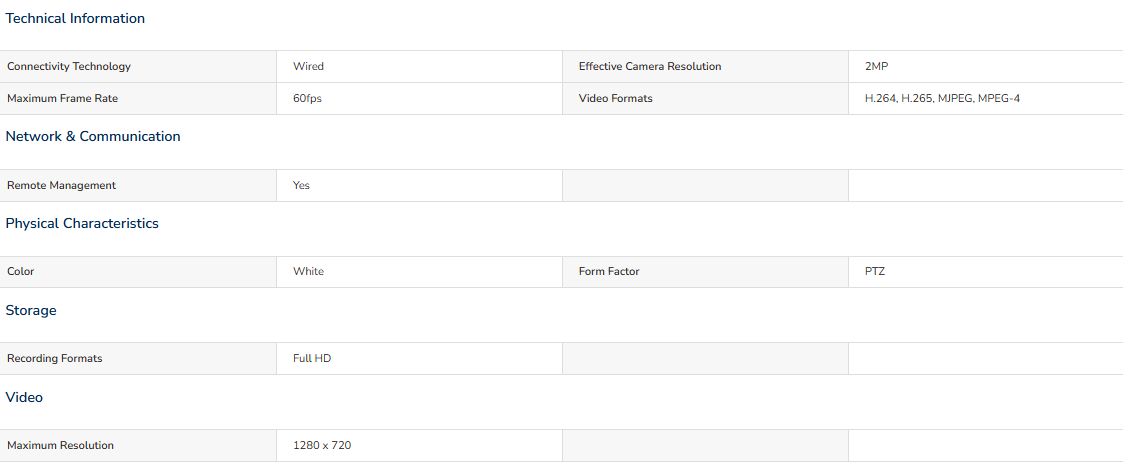Click the 60fps value cell
1123x468 pixels.
[x=420, y=99]
